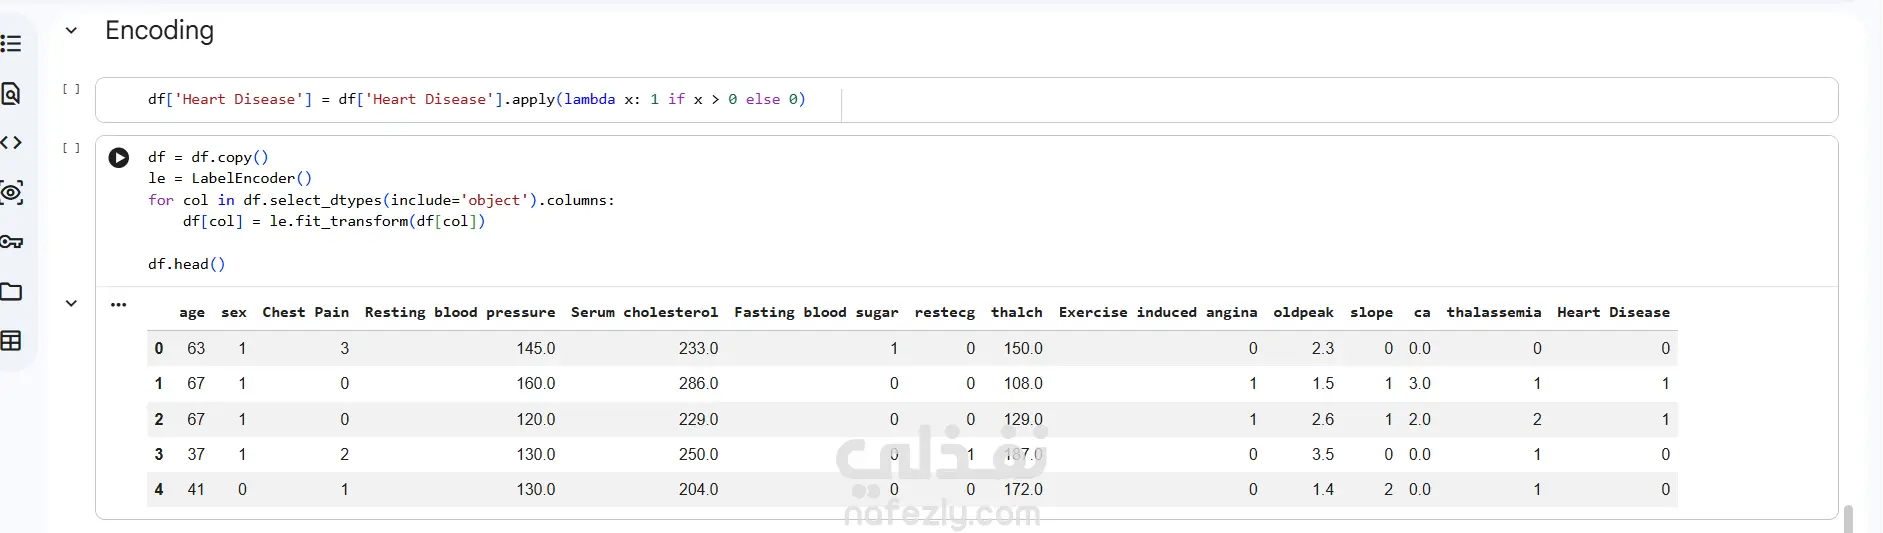The height and width of the screenshot is (533, 1883).
Task: Click the slope column header
Action: [x=1372, y=313]
